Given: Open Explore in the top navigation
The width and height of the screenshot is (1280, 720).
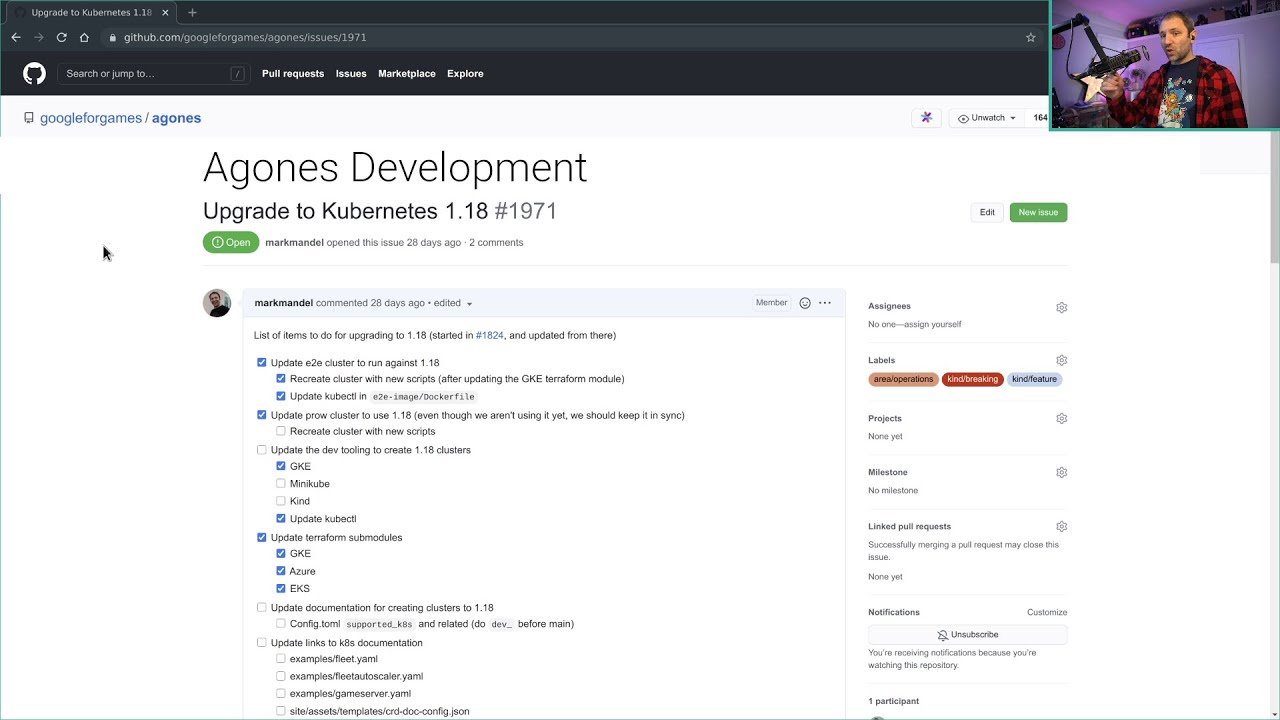Looking at the screenshot, I should (x=465, y=73).
